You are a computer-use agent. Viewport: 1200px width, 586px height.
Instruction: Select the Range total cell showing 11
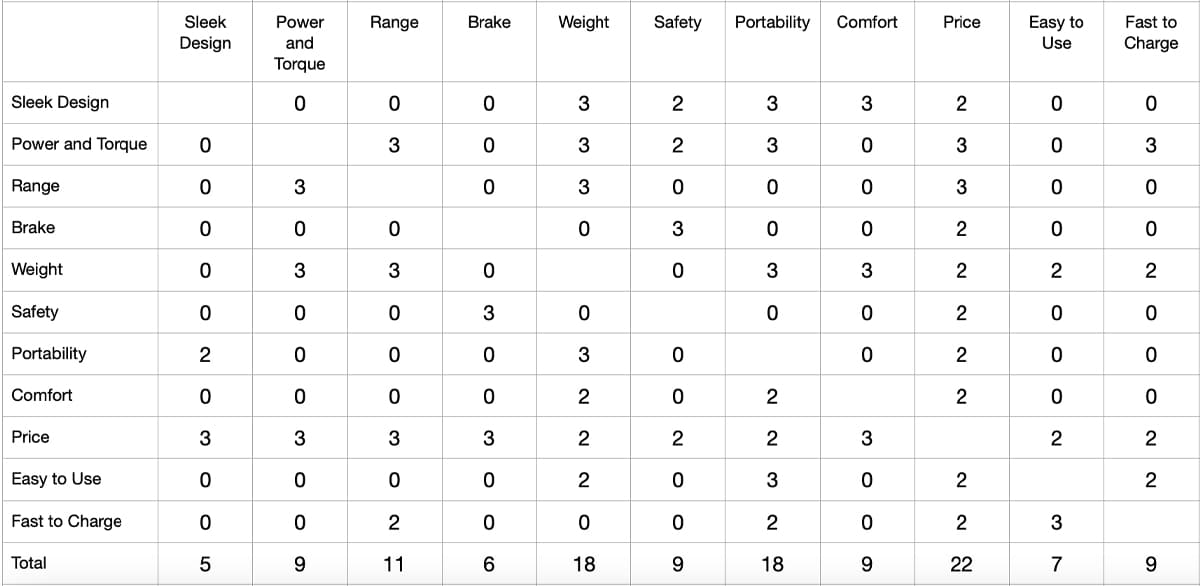tap(394, 564)
